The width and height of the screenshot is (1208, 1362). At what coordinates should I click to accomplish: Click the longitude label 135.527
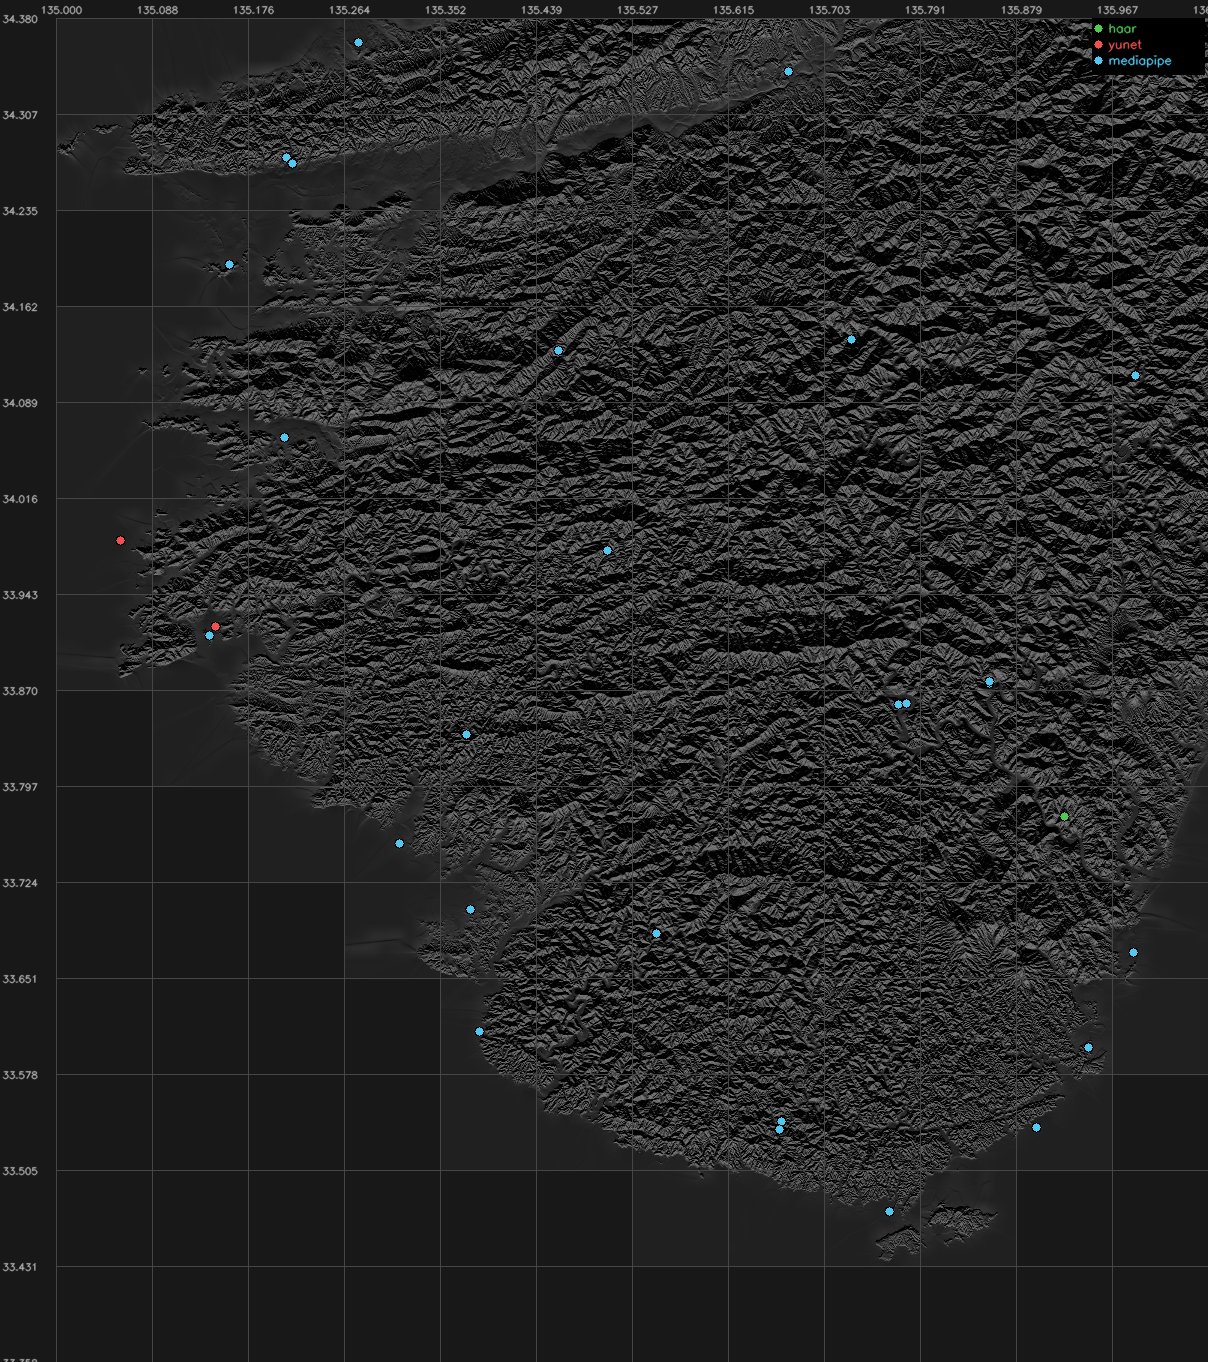click(637, 10)
